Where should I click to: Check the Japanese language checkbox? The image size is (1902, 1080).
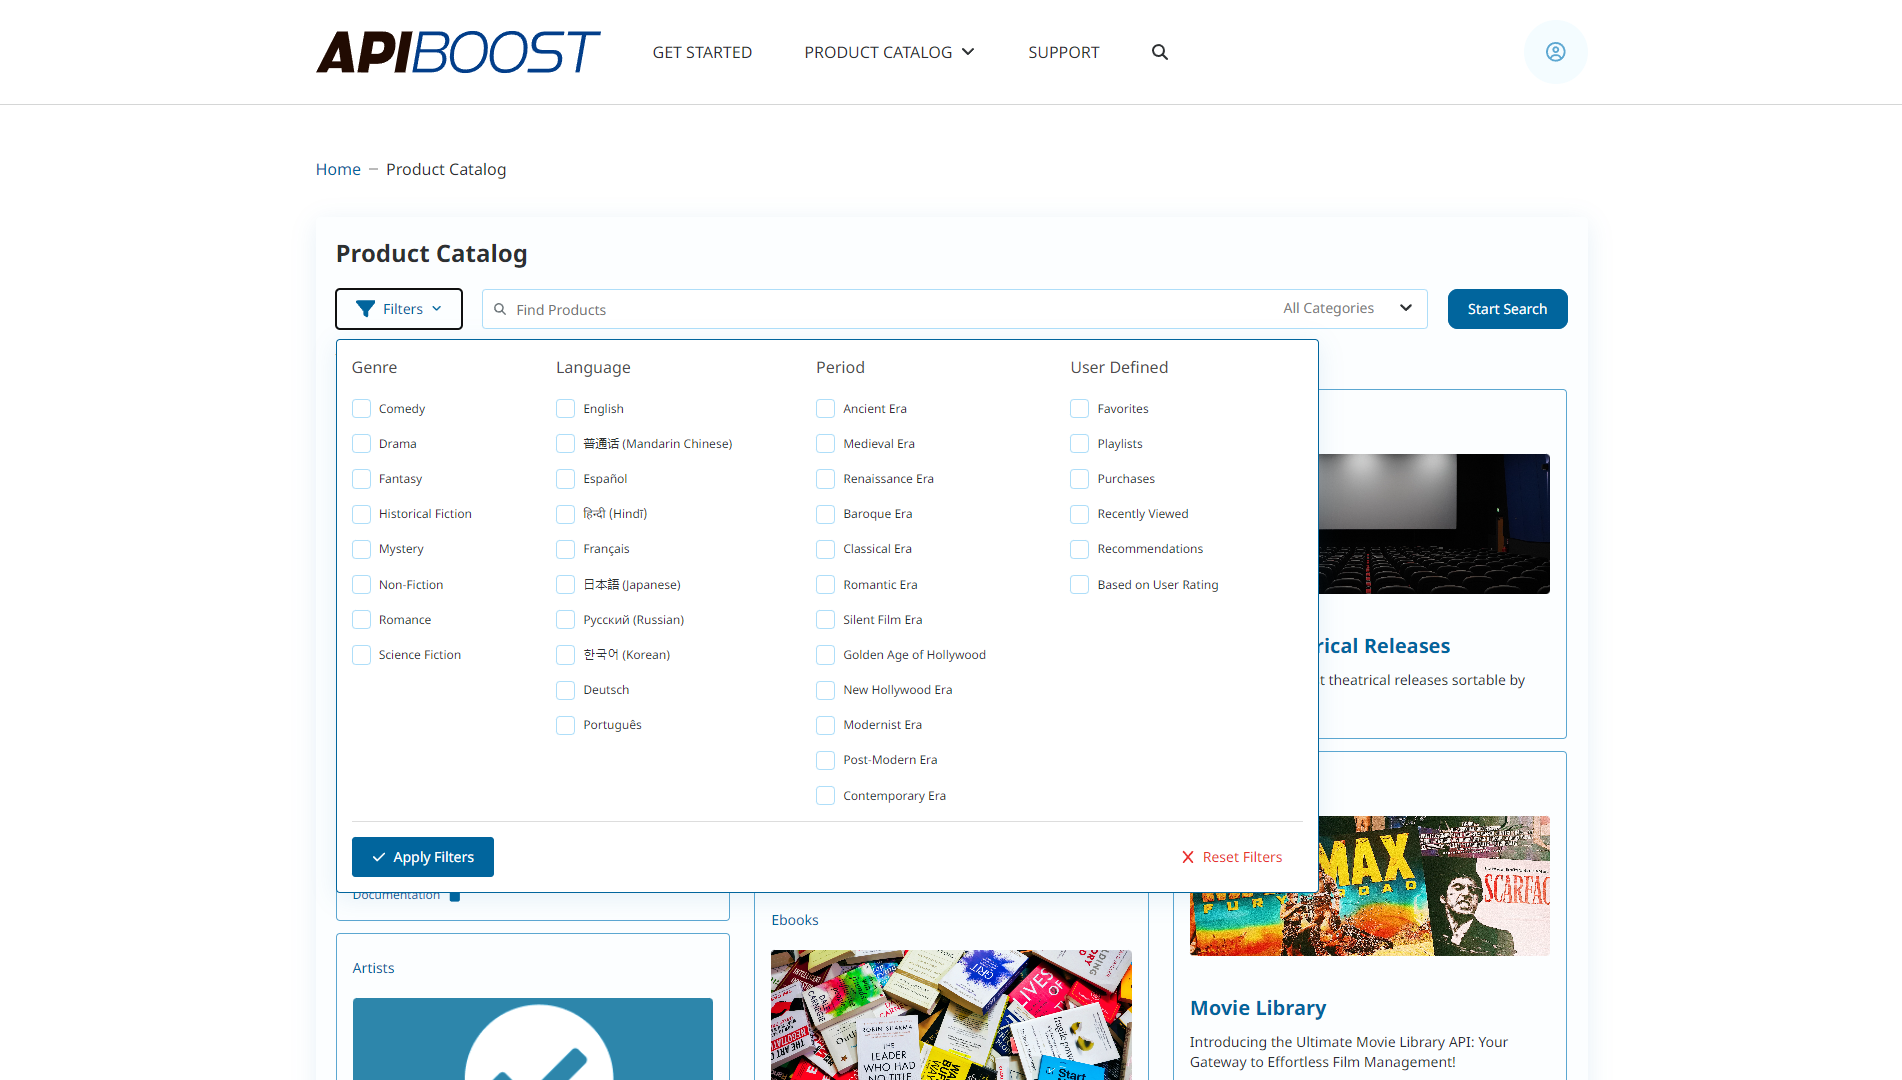[565, 585]
